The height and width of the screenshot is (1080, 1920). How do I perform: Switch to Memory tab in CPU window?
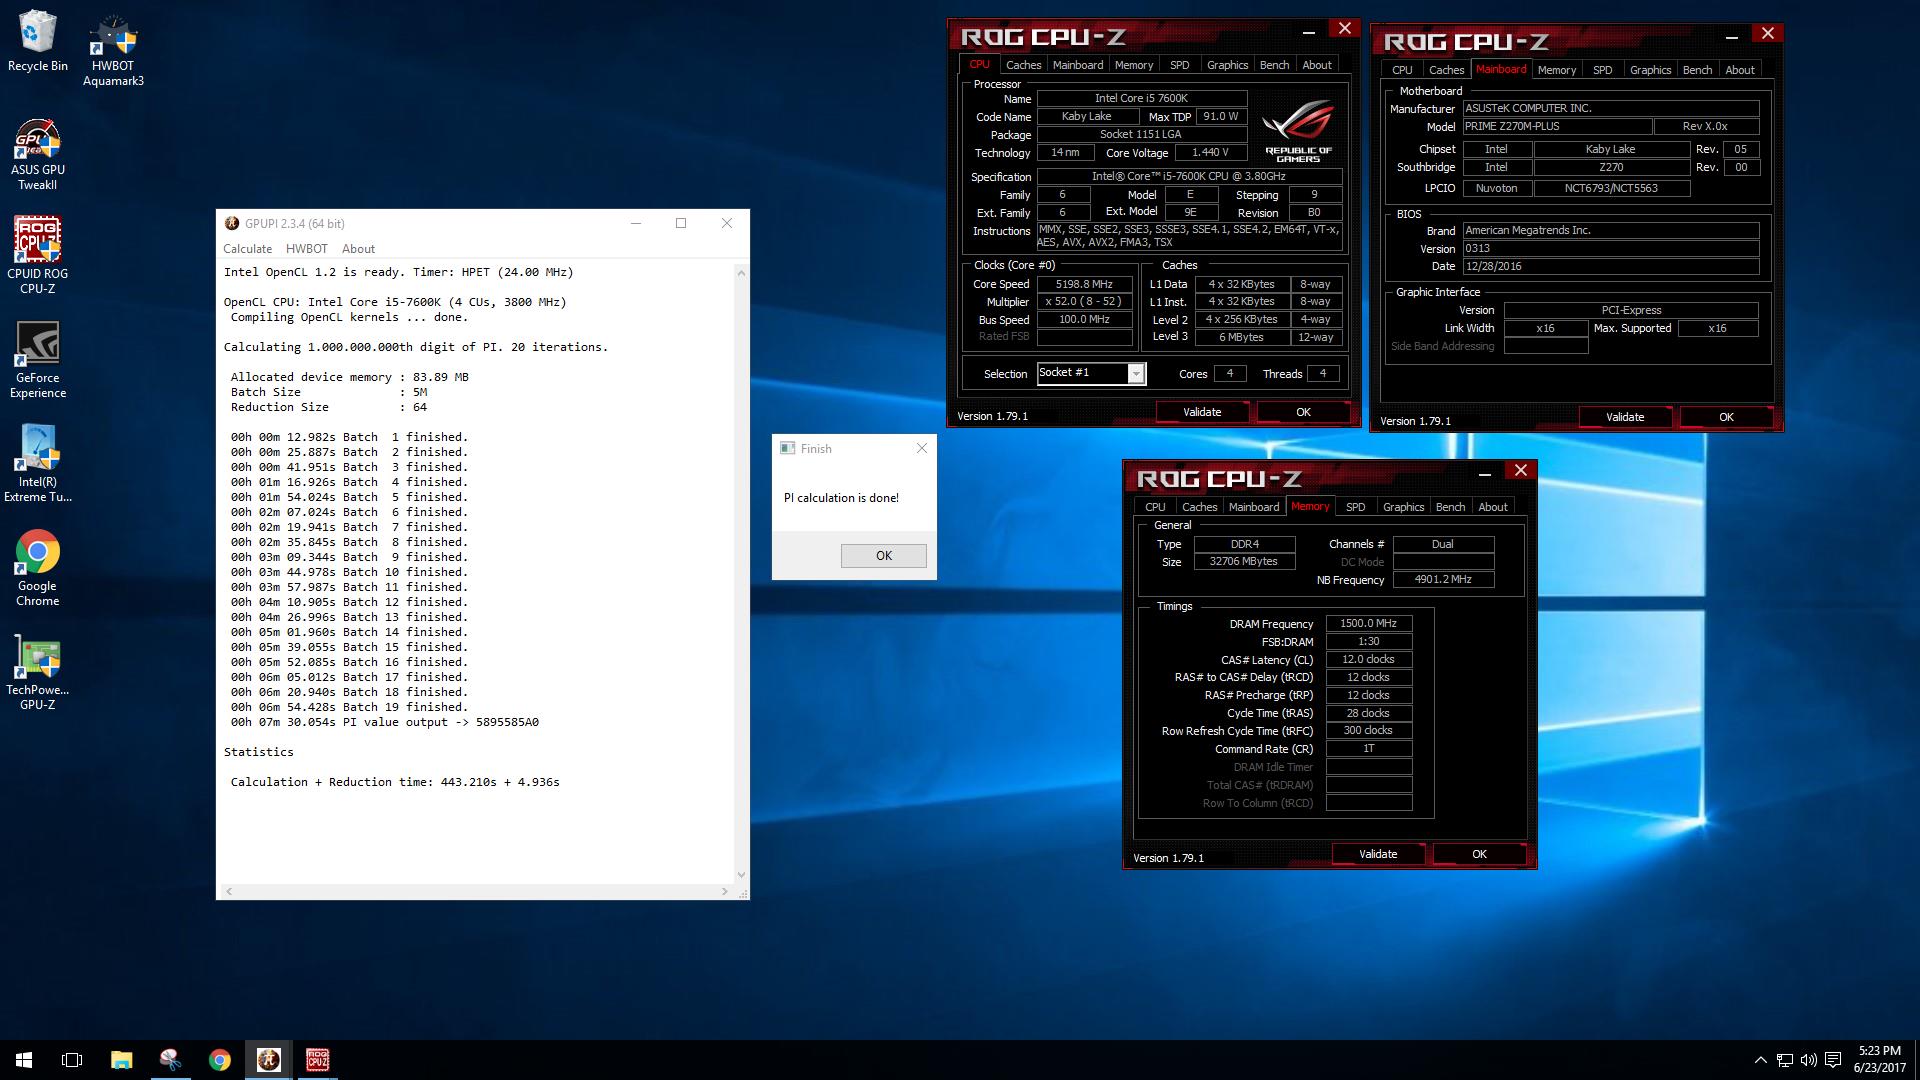click(1134, 65)
